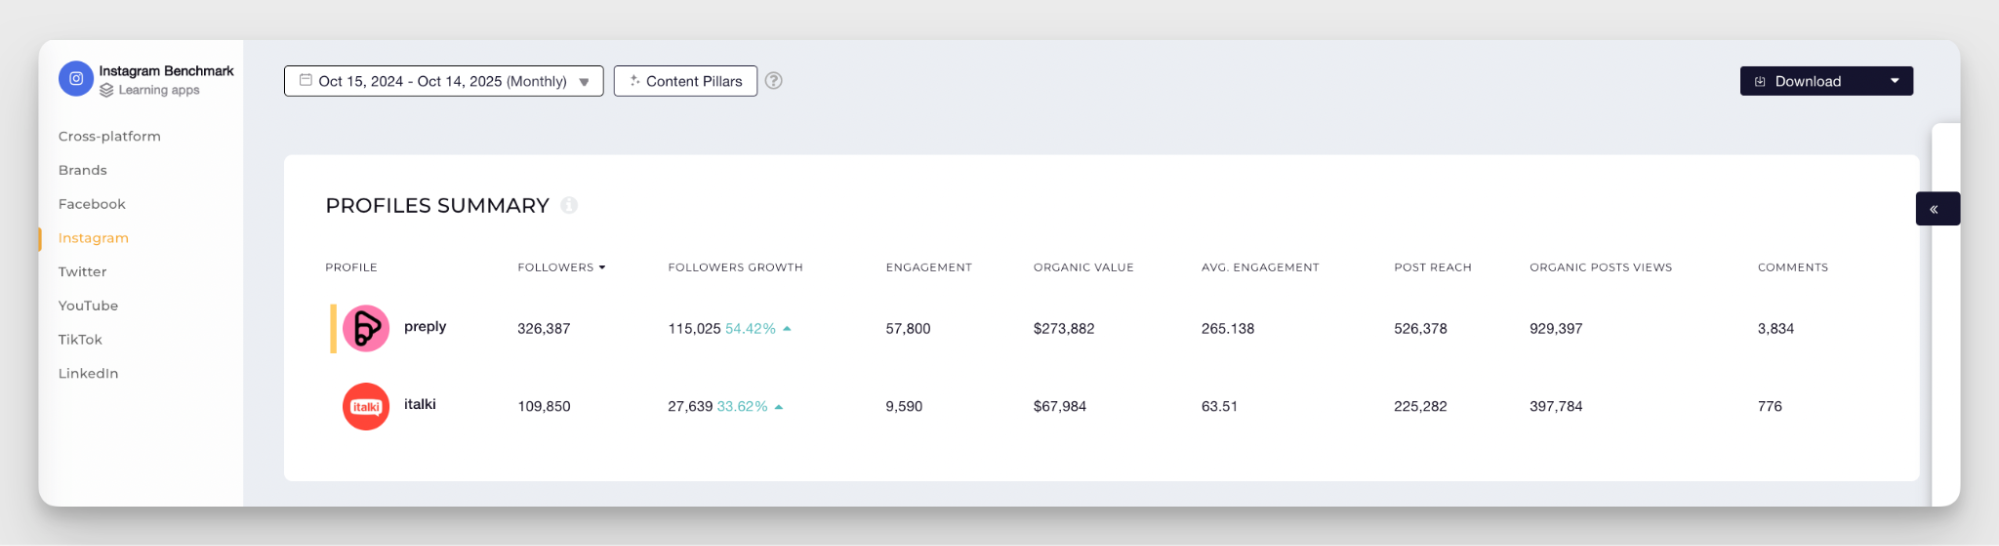
Task: Click the preply followers growth percentage
Action: [x=750, y=329]
